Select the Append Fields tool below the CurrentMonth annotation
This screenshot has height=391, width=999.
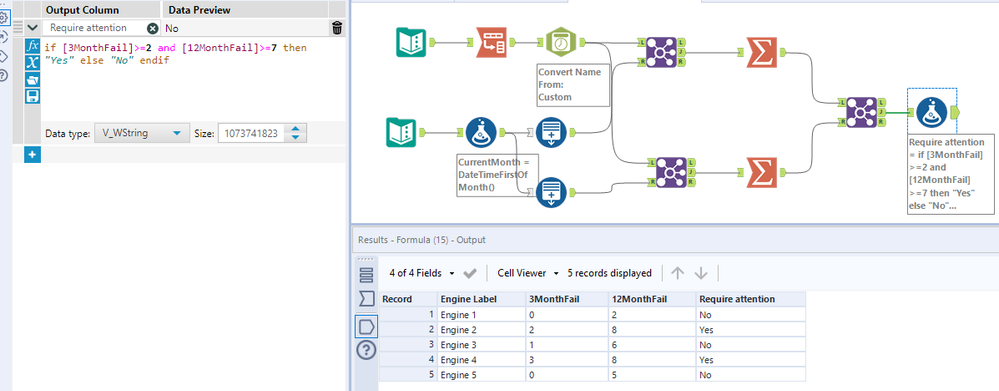pyautogui.click(x=552, y=192)
